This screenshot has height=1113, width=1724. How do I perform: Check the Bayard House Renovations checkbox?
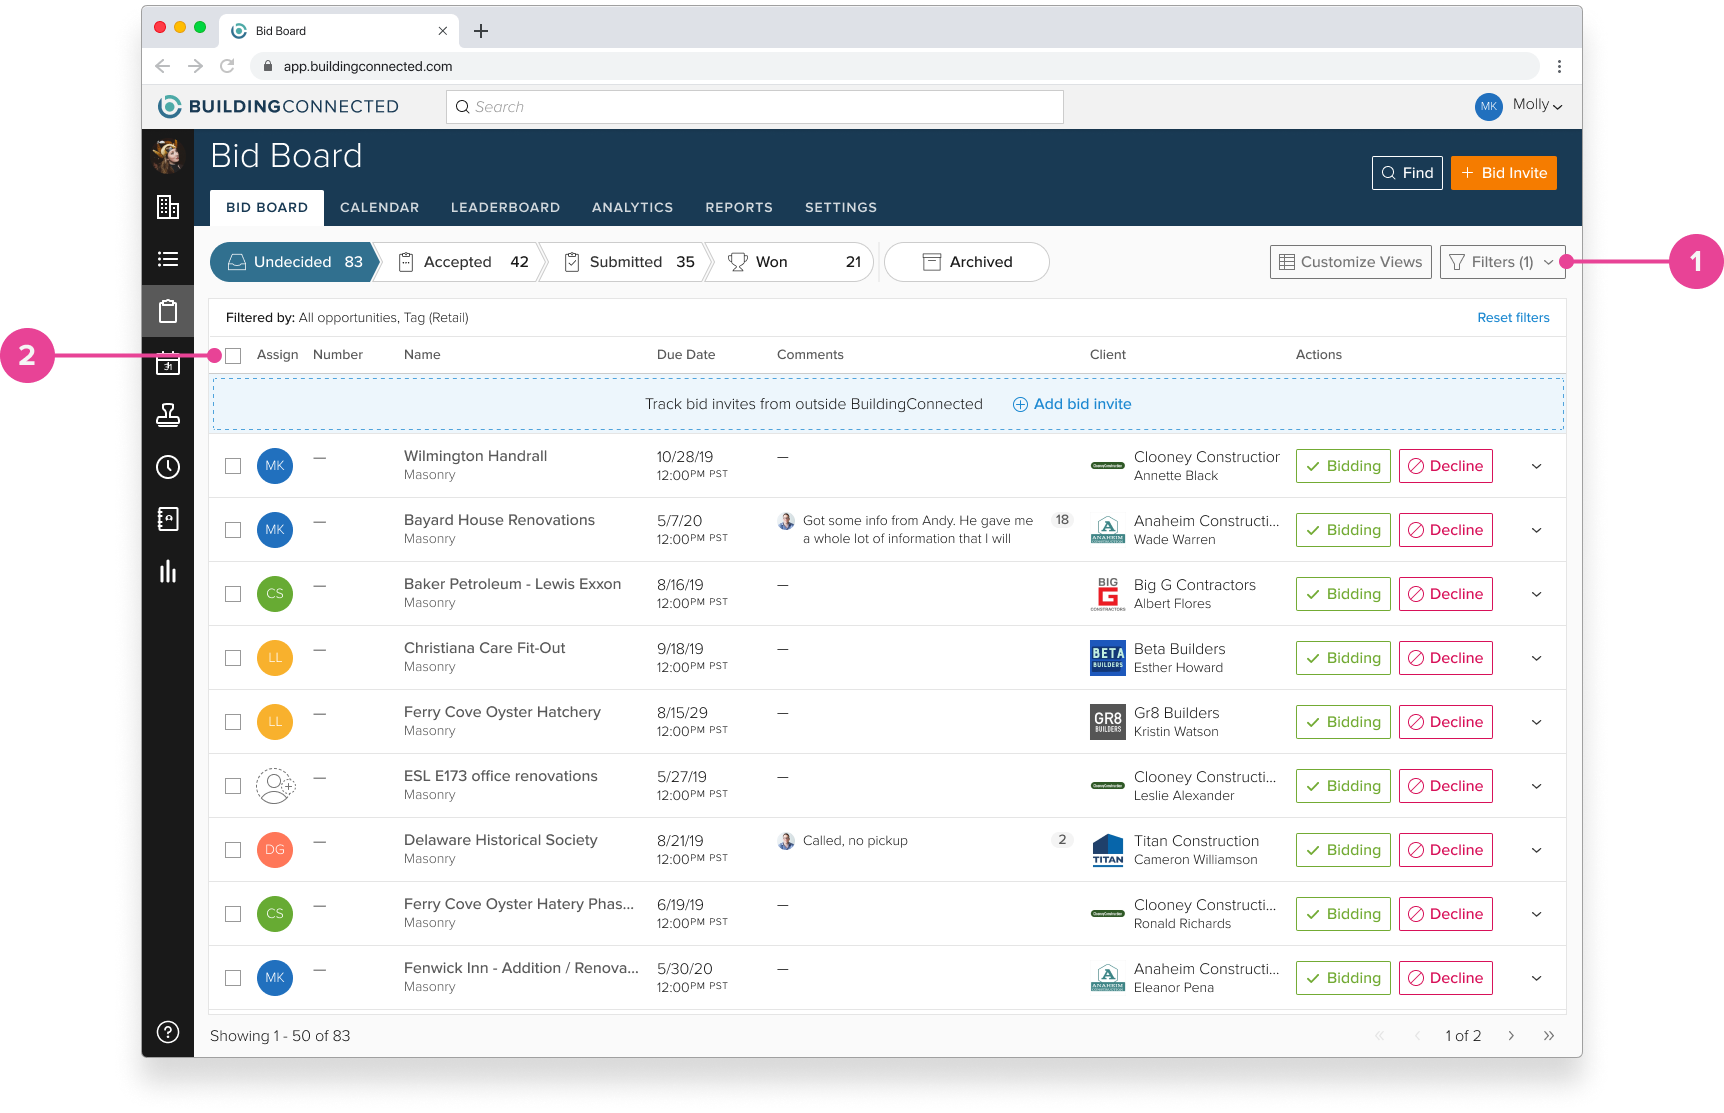[233, 530]
